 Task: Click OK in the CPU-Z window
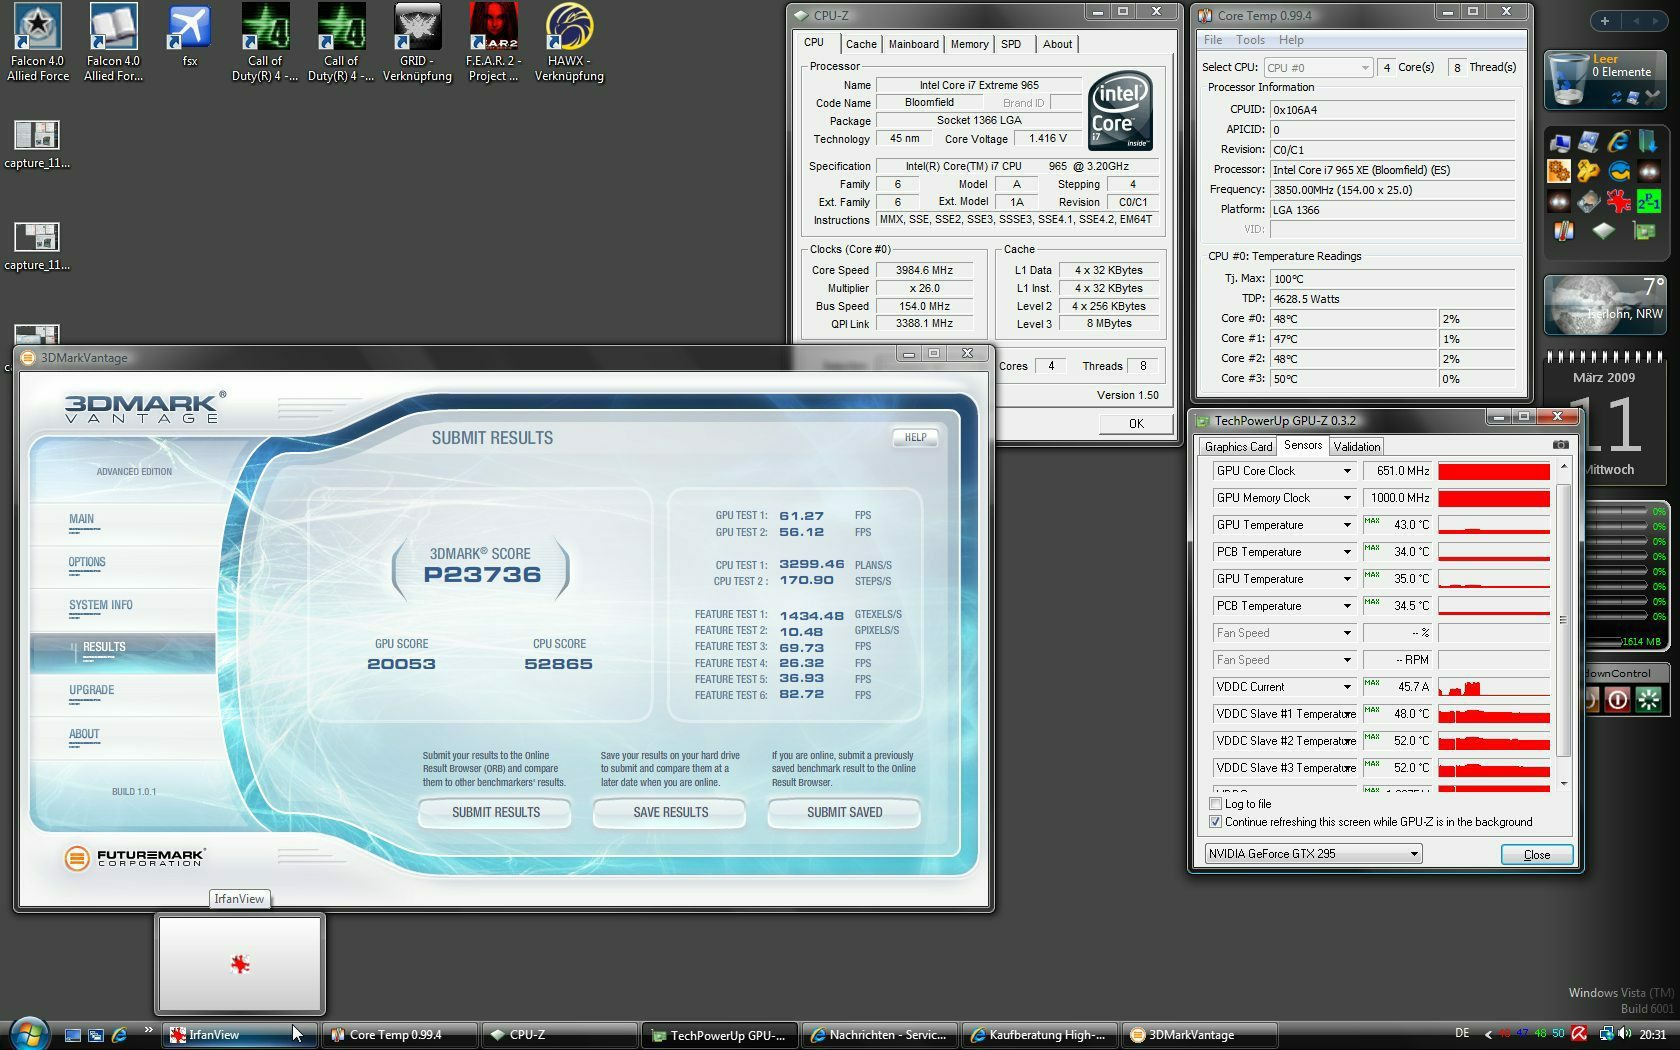1136,423
